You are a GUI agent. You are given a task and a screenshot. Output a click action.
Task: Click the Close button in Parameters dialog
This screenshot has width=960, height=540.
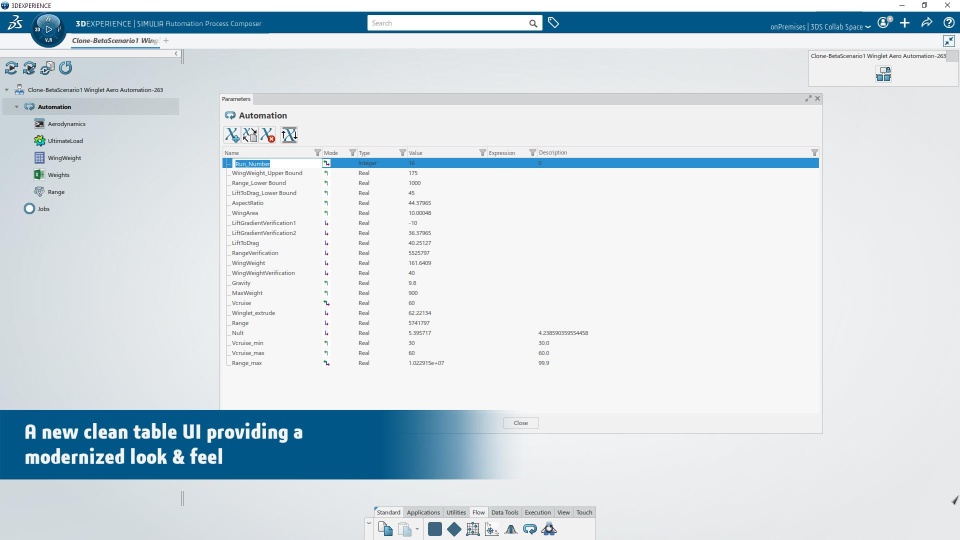pyautogui.click(x=520, y=423)
